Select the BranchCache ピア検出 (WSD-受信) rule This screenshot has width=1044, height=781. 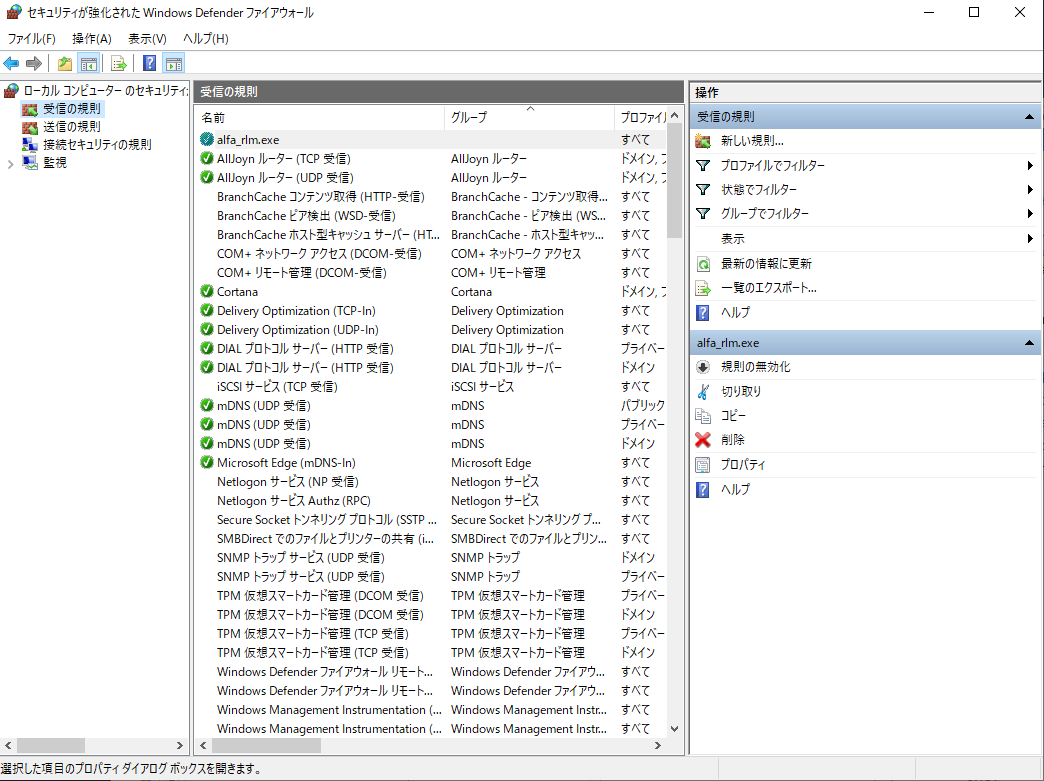[x=432, y=216]
